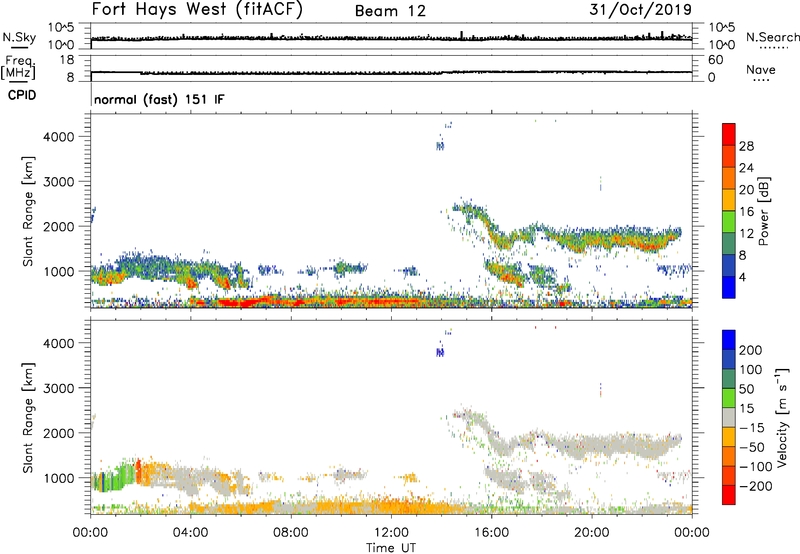Select the 'normal (fast) 151 IF' mode text
The image size is (800, 554).
159,99
